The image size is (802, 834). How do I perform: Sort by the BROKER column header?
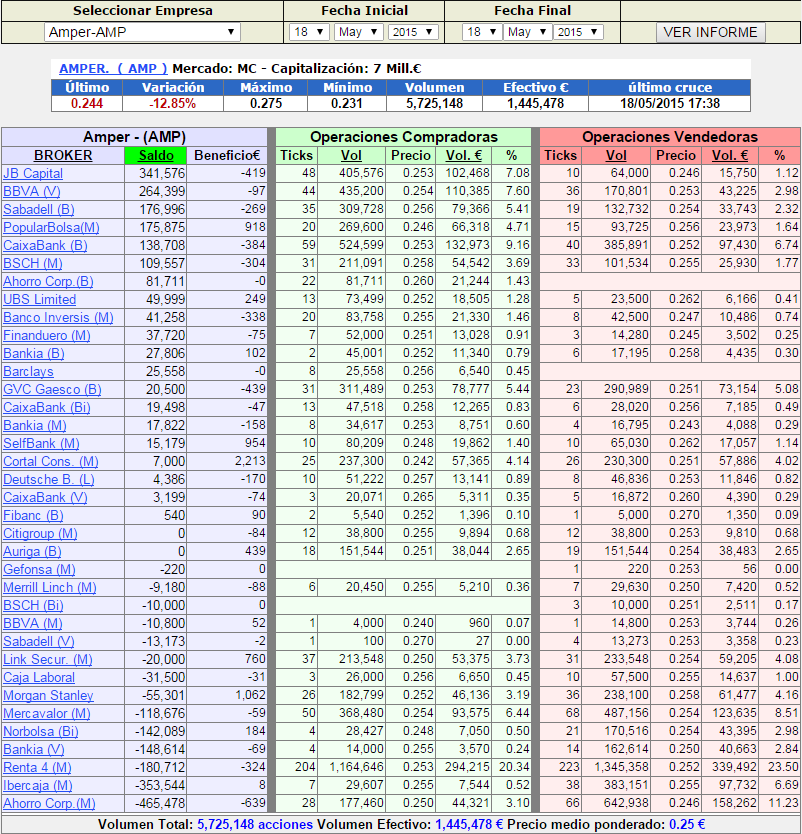pyautogui.click(x=63, y=155)
